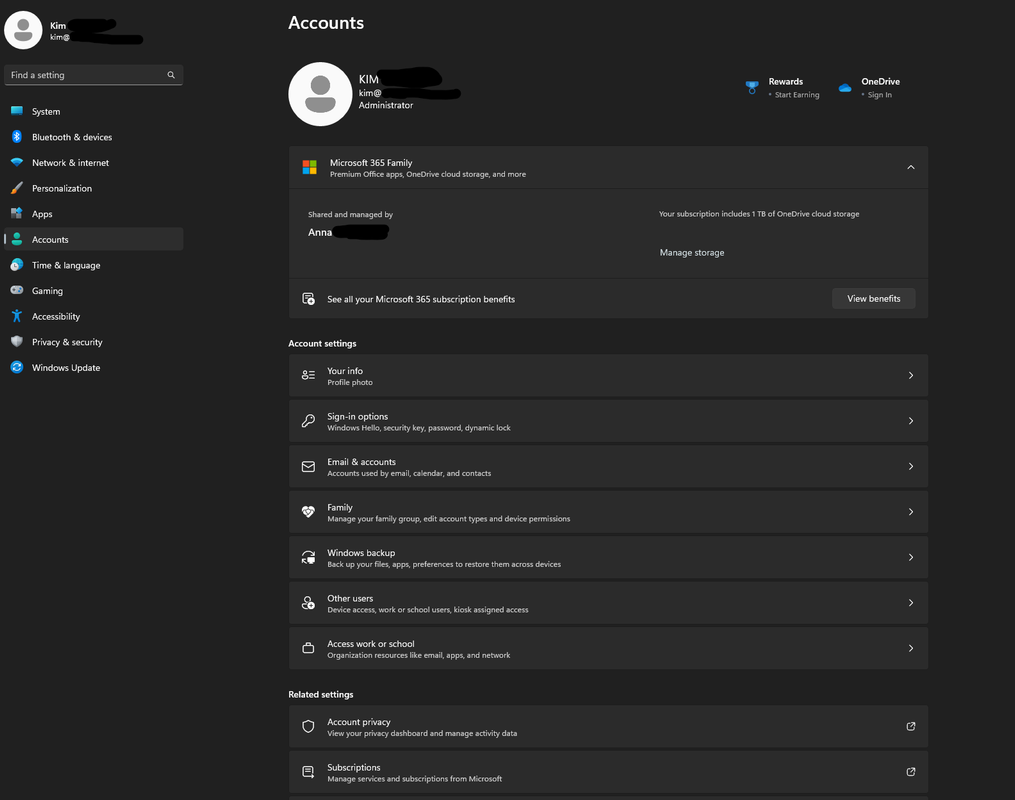
Task: Click the Network & internet wifi icon
Action: pyautogui.click(x=17, y=162)
